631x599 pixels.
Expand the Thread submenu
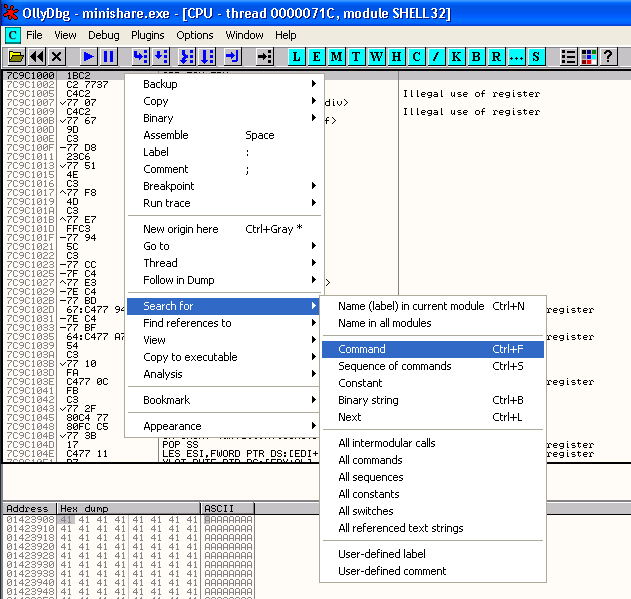(225, 263)
